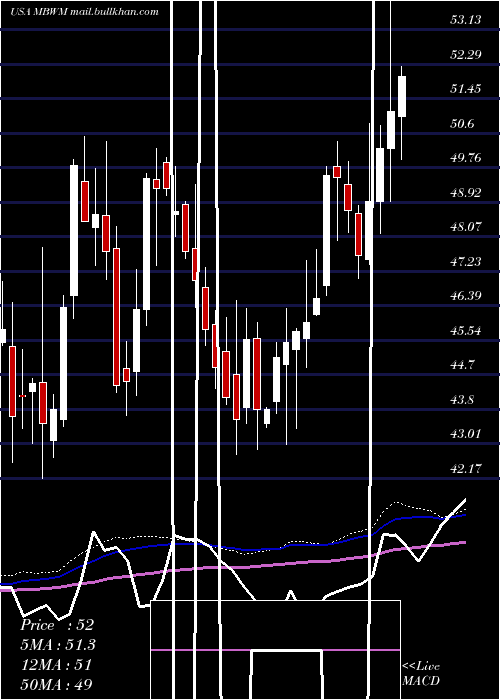This screenshot has height=700, width=500.
Task: Click the 51.45 price axis label
Action: coord(466,89)
